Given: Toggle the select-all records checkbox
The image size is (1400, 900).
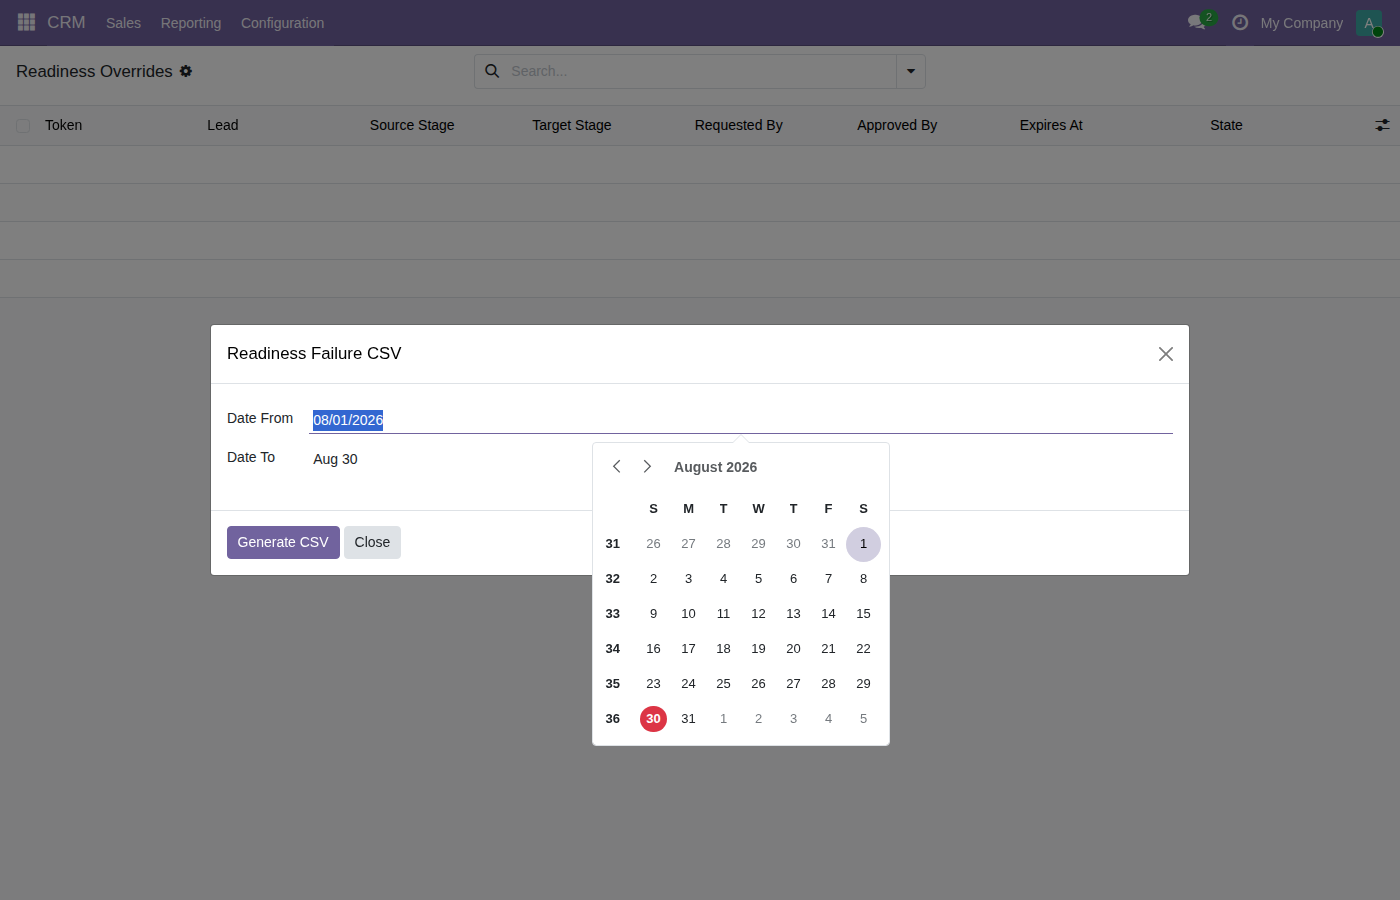Looking at the screenshot, I should click(23, 126).
